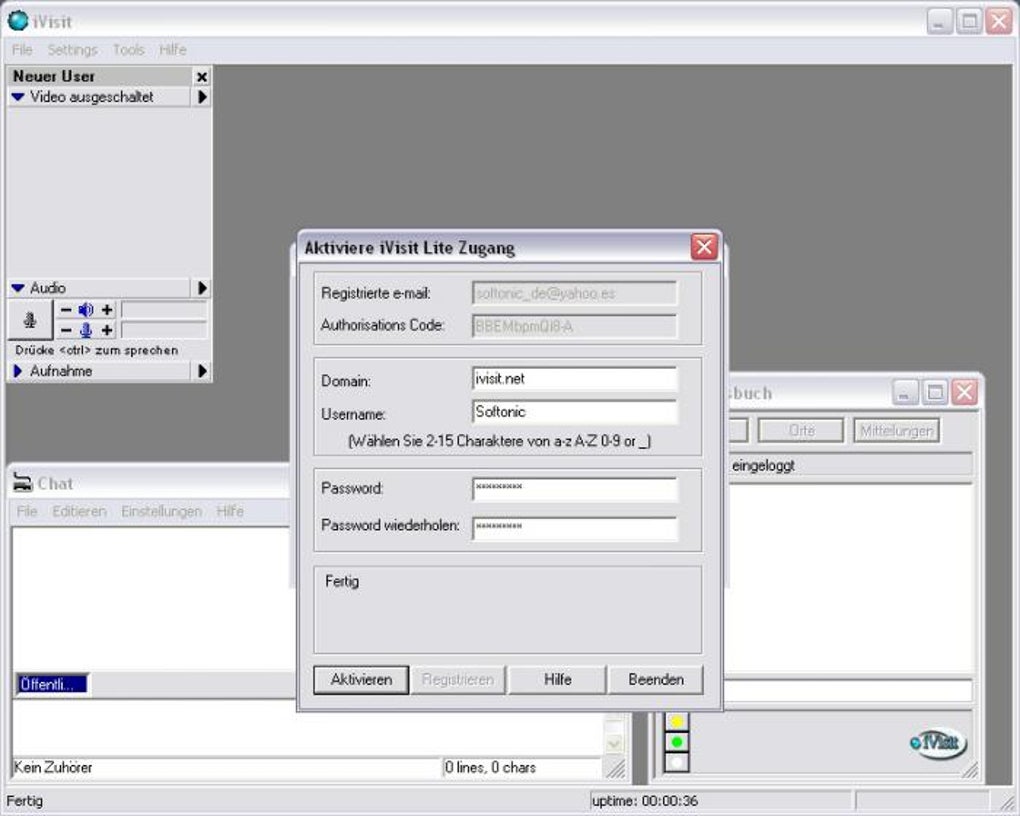The width and height of the screenshot is (1020, 816).
Task: Click the speaker volume level bar
Action: click(x=164, y=310)
